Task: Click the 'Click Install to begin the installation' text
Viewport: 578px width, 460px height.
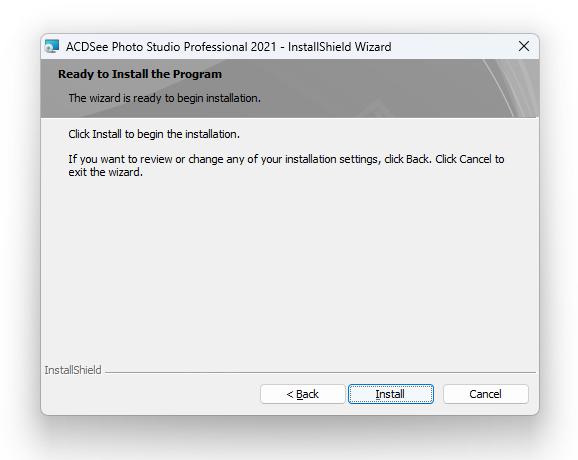Action: point(154,134)
